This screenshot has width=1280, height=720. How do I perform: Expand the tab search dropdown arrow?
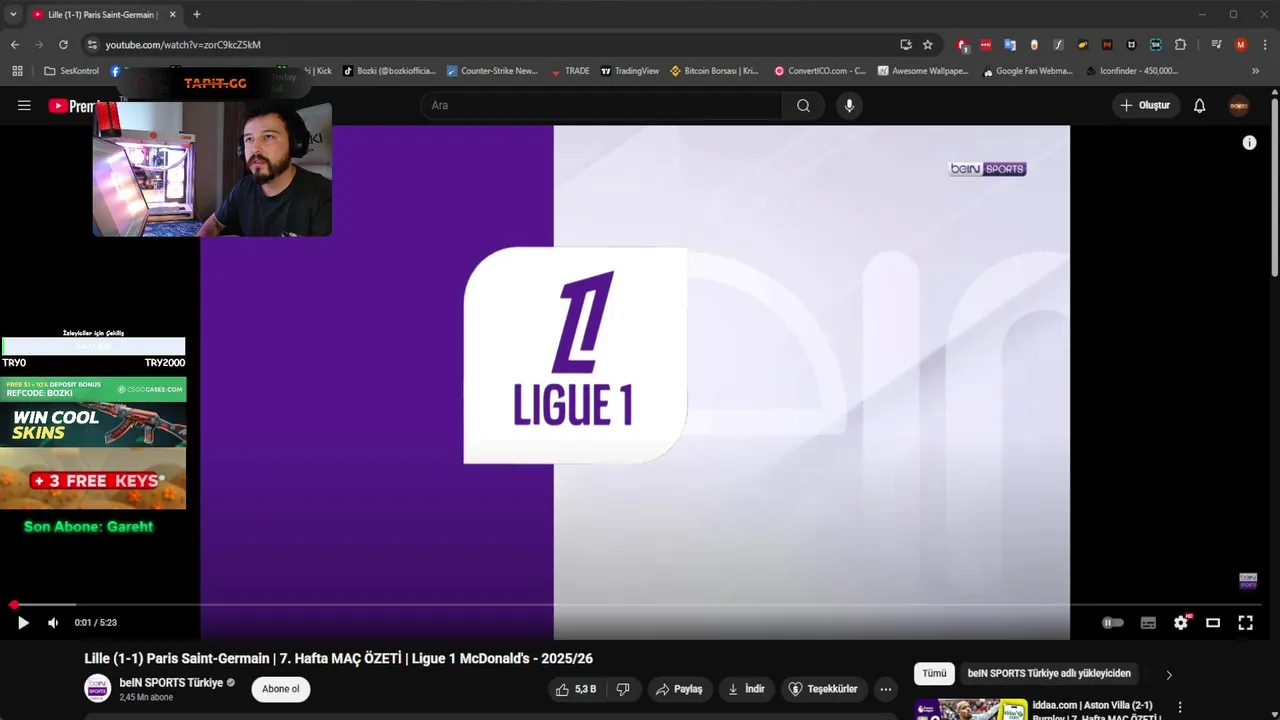[13, 15]
